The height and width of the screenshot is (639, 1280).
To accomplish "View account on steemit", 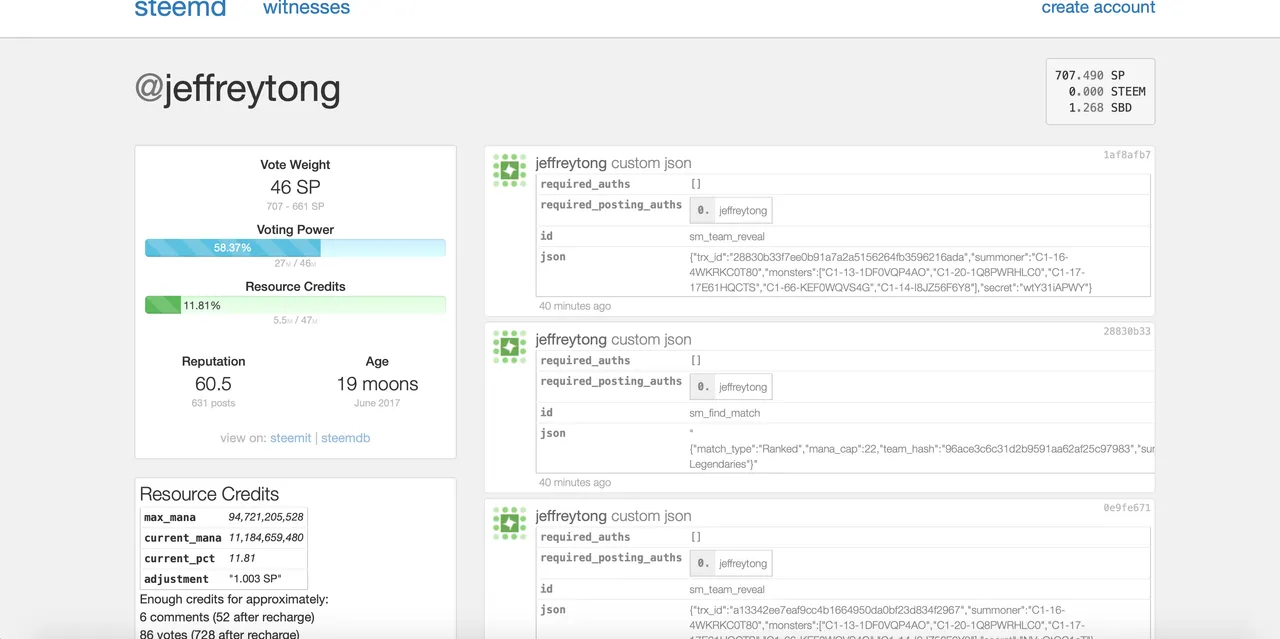I will pos(290,438).
